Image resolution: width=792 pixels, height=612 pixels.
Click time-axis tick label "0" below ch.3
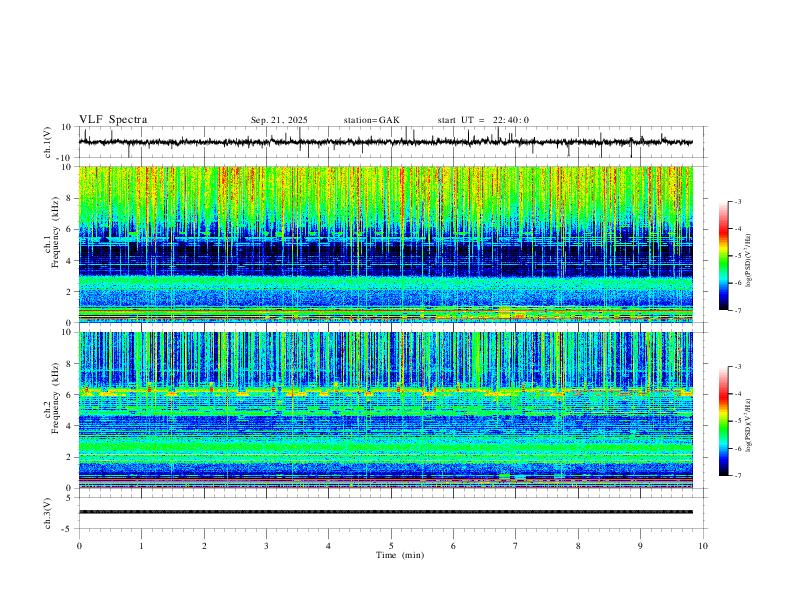click(79, 546)
